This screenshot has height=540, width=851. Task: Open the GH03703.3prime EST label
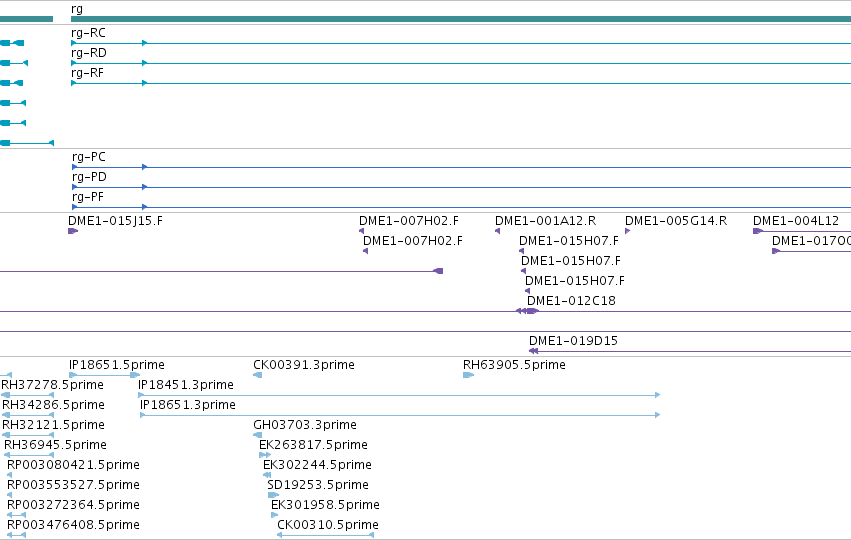pos(305,425)
